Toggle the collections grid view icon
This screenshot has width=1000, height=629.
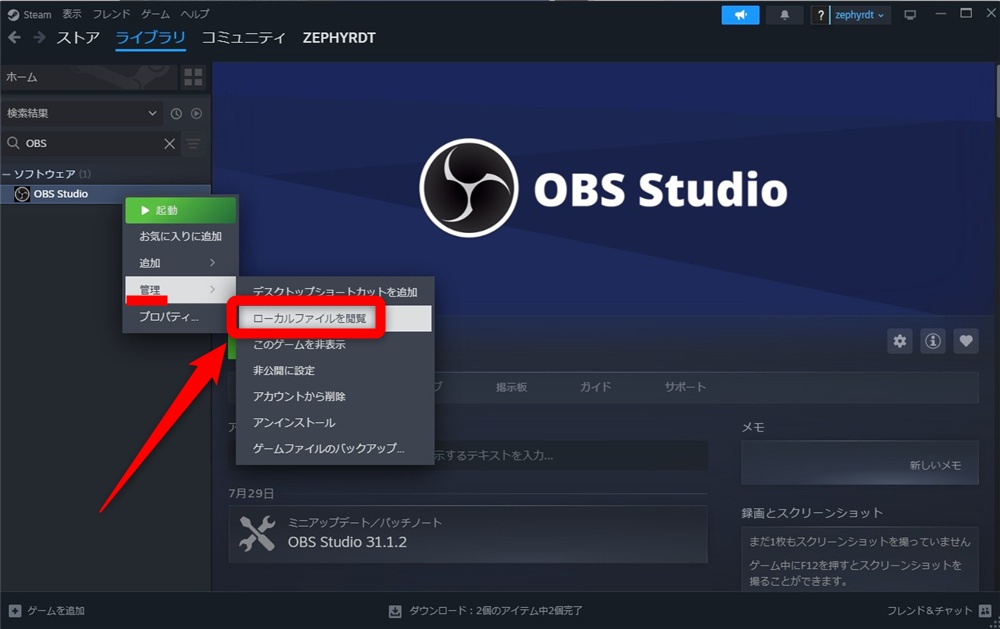point(193,77)
